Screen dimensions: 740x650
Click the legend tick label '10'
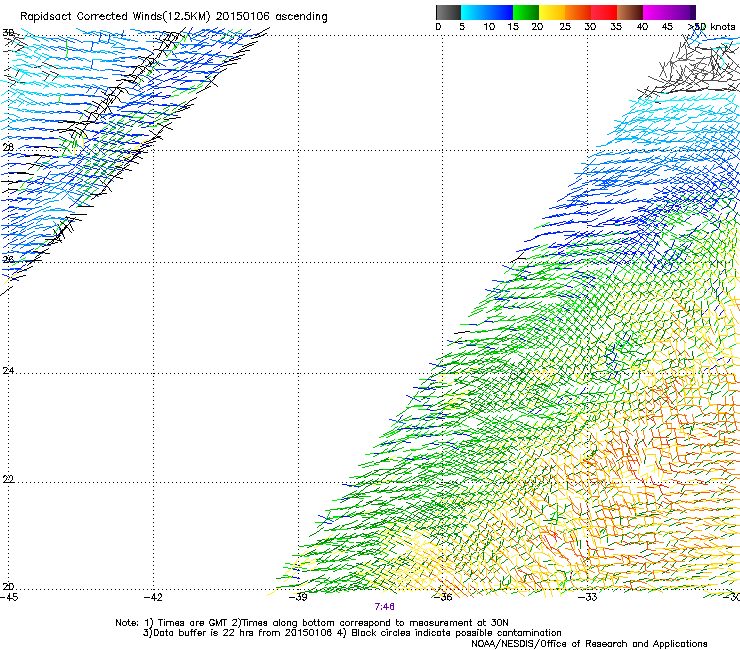[489, 27]
